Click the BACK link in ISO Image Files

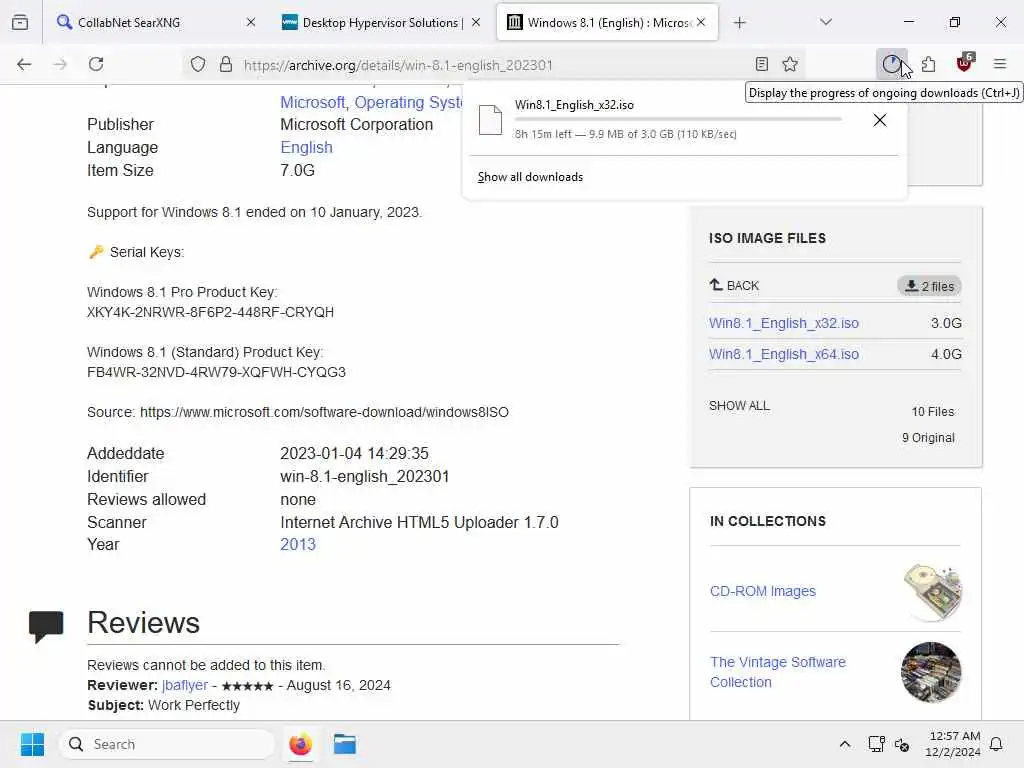point(734,285)
